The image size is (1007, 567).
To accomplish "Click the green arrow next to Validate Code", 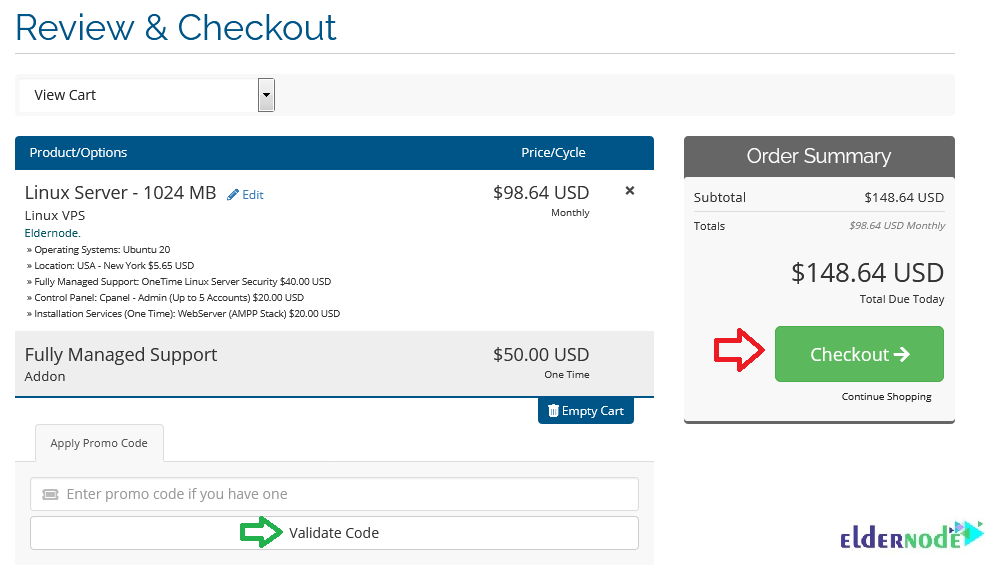I will coord(261,532).
